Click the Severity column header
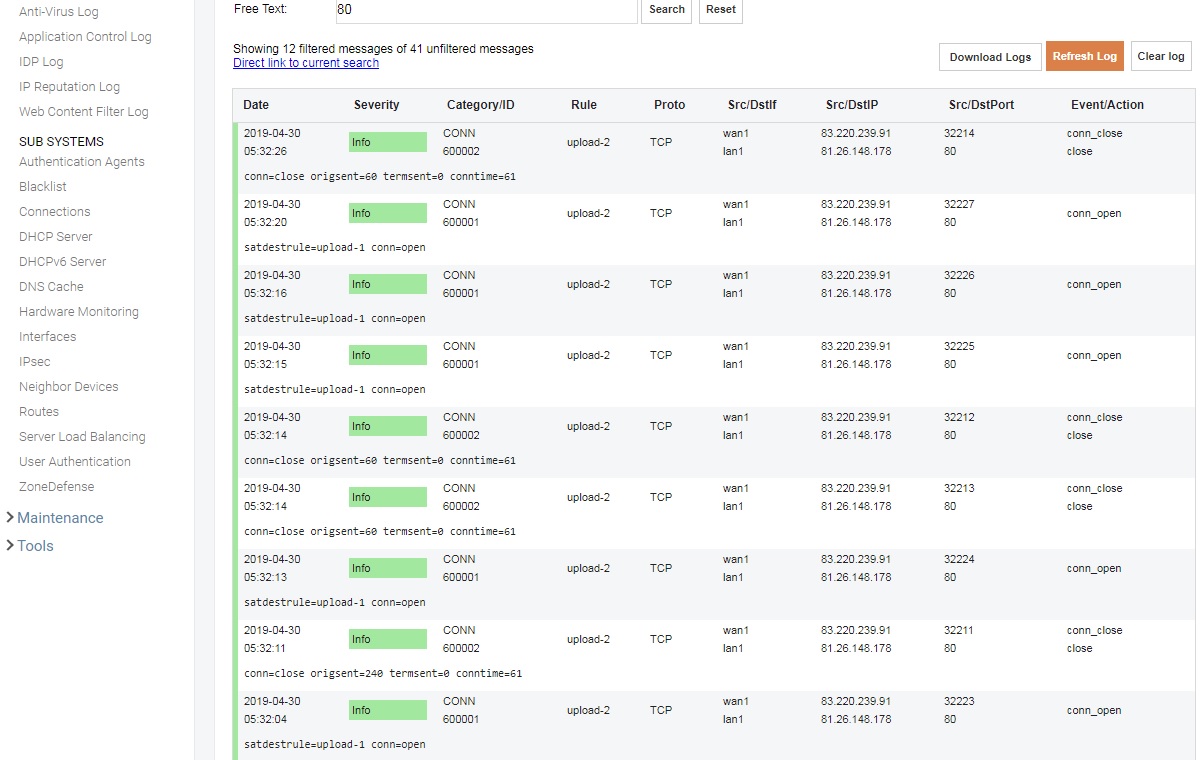The height and width of the screenshot is (760, 1200). [x=376, y=105]
